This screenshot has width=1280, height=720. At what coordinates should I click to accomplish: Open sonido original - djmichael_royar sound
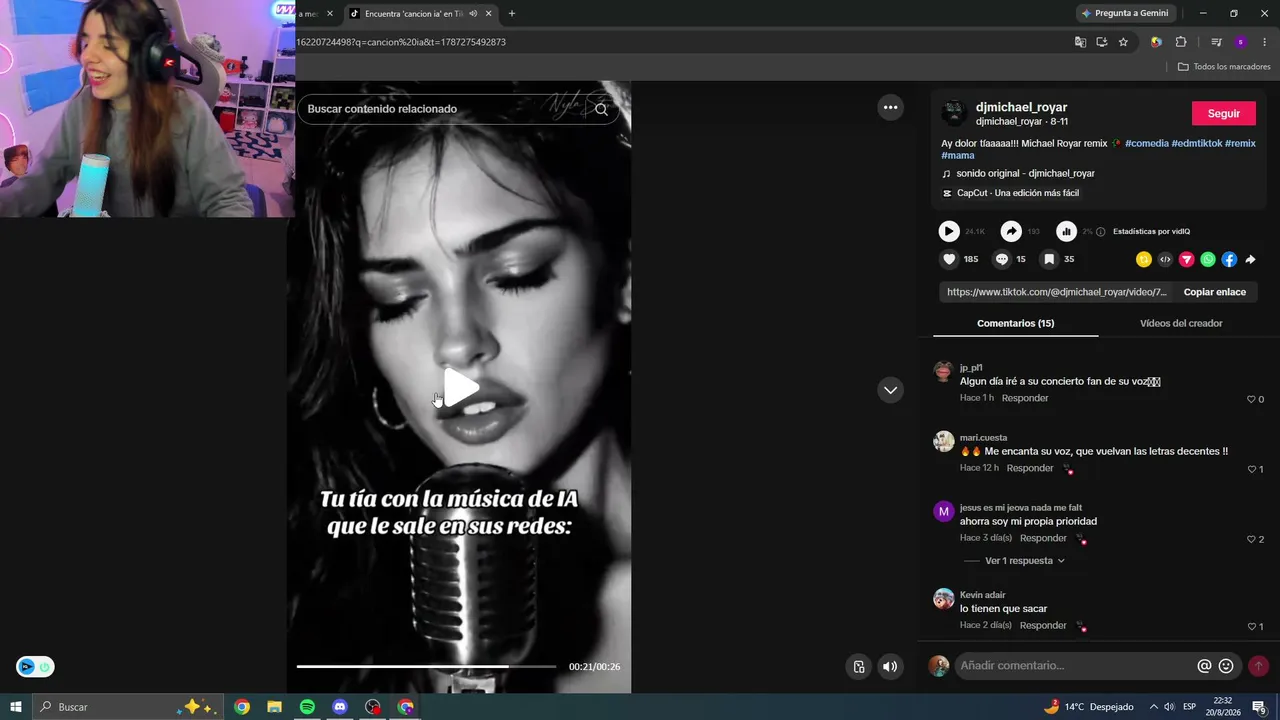point(1025,174)
